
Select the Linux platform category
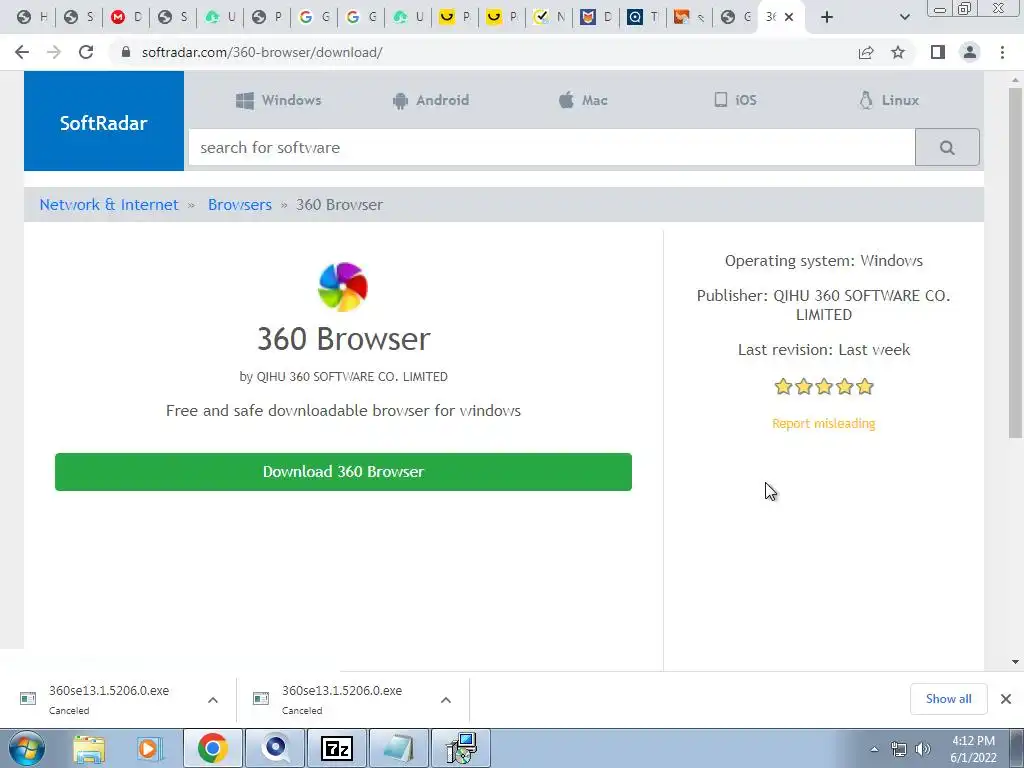pyautogui.click(x=889, y=100)
